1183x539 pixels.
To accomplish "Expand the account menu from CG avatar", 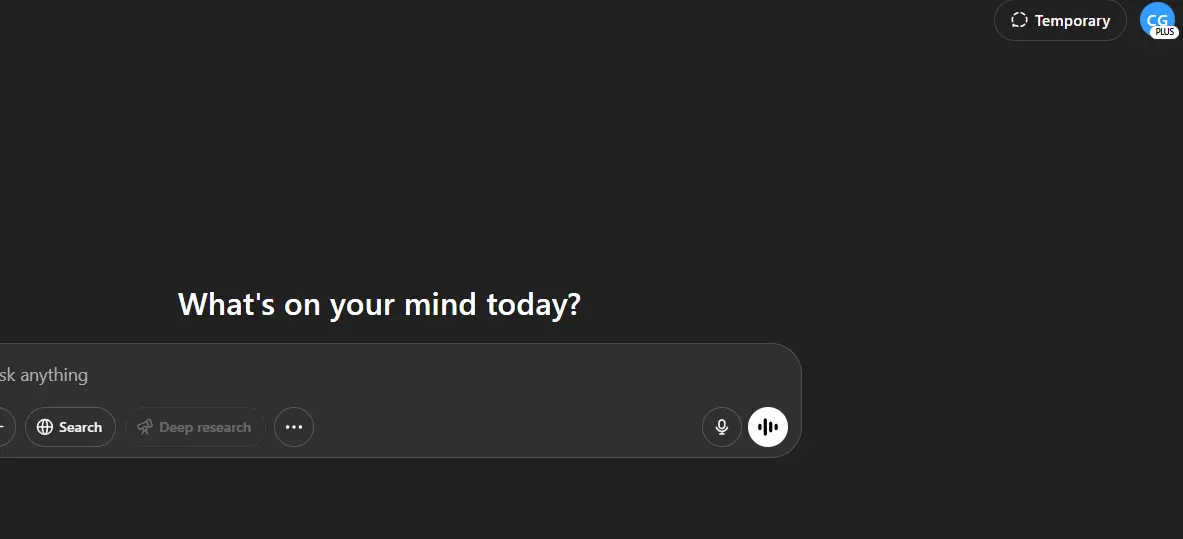I will click(1159, 20).
